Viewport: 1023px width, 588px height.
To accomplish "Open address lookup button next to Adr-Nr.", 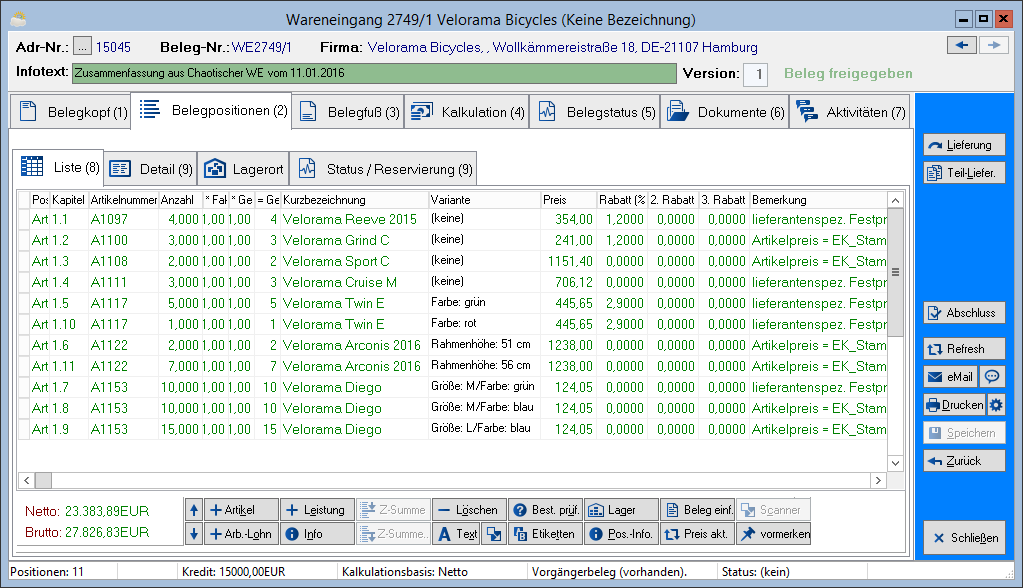I will pos(82,47).
